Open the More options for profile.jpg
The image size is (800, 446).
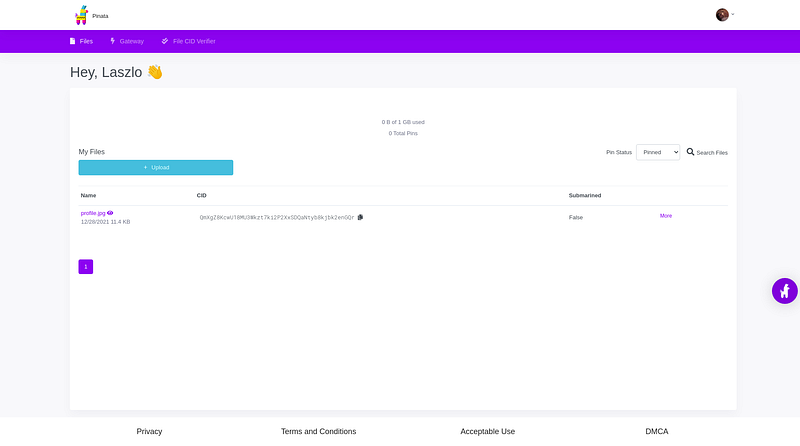666,216
